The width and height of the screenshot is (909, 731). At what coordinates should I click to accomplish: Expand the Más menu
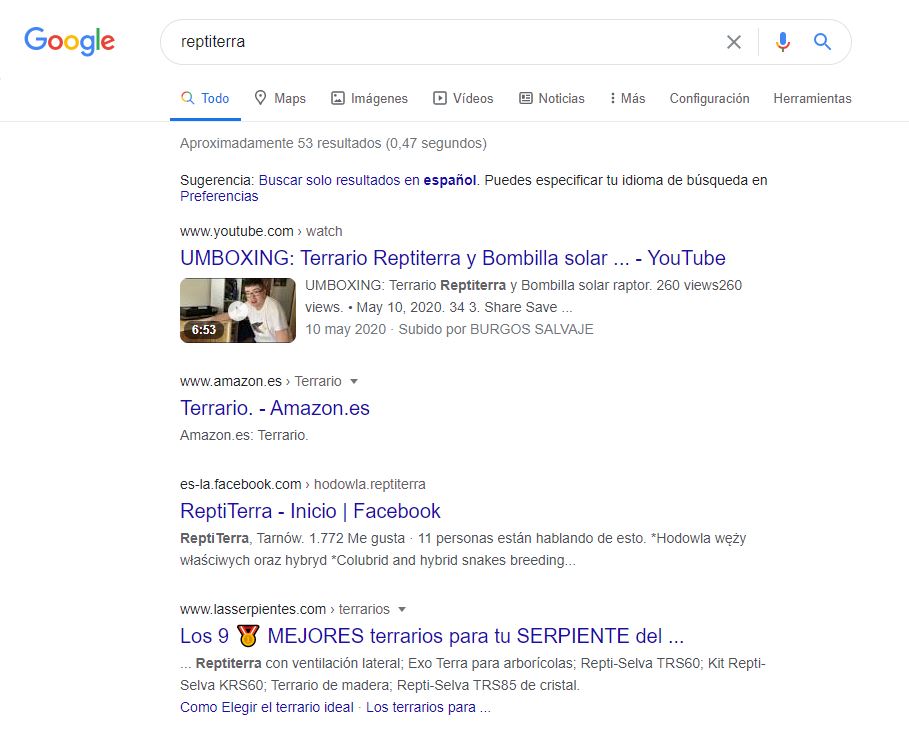pos(627,98)
